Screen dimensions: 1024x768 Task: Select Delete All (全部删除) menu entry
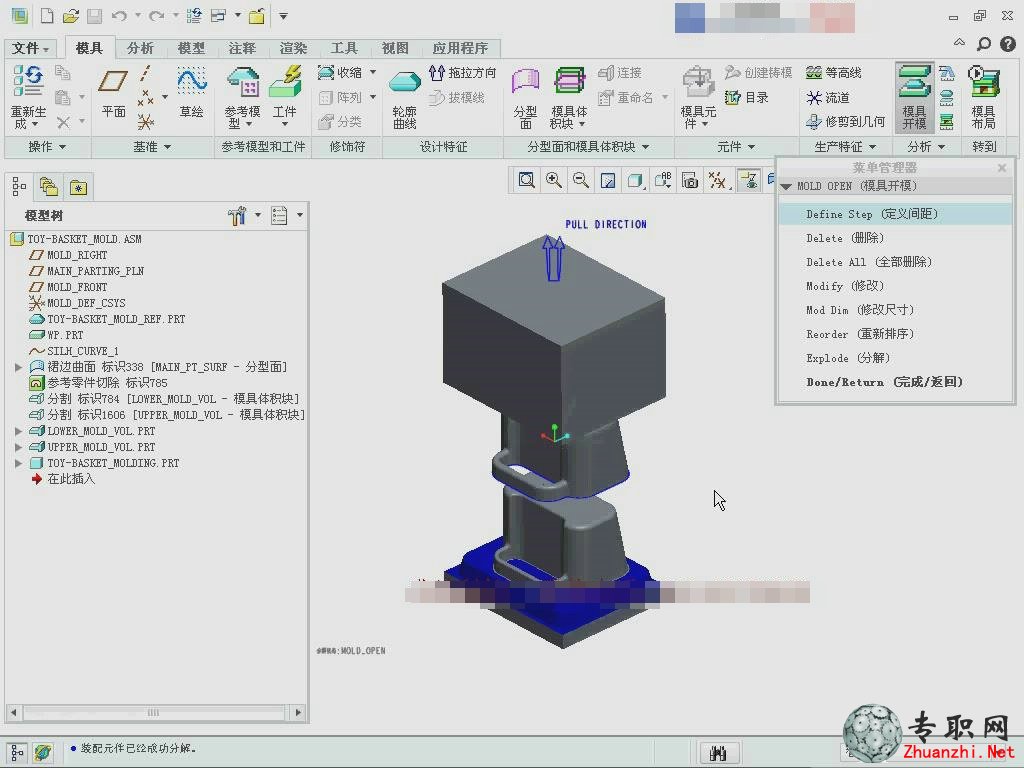(896, 262)
